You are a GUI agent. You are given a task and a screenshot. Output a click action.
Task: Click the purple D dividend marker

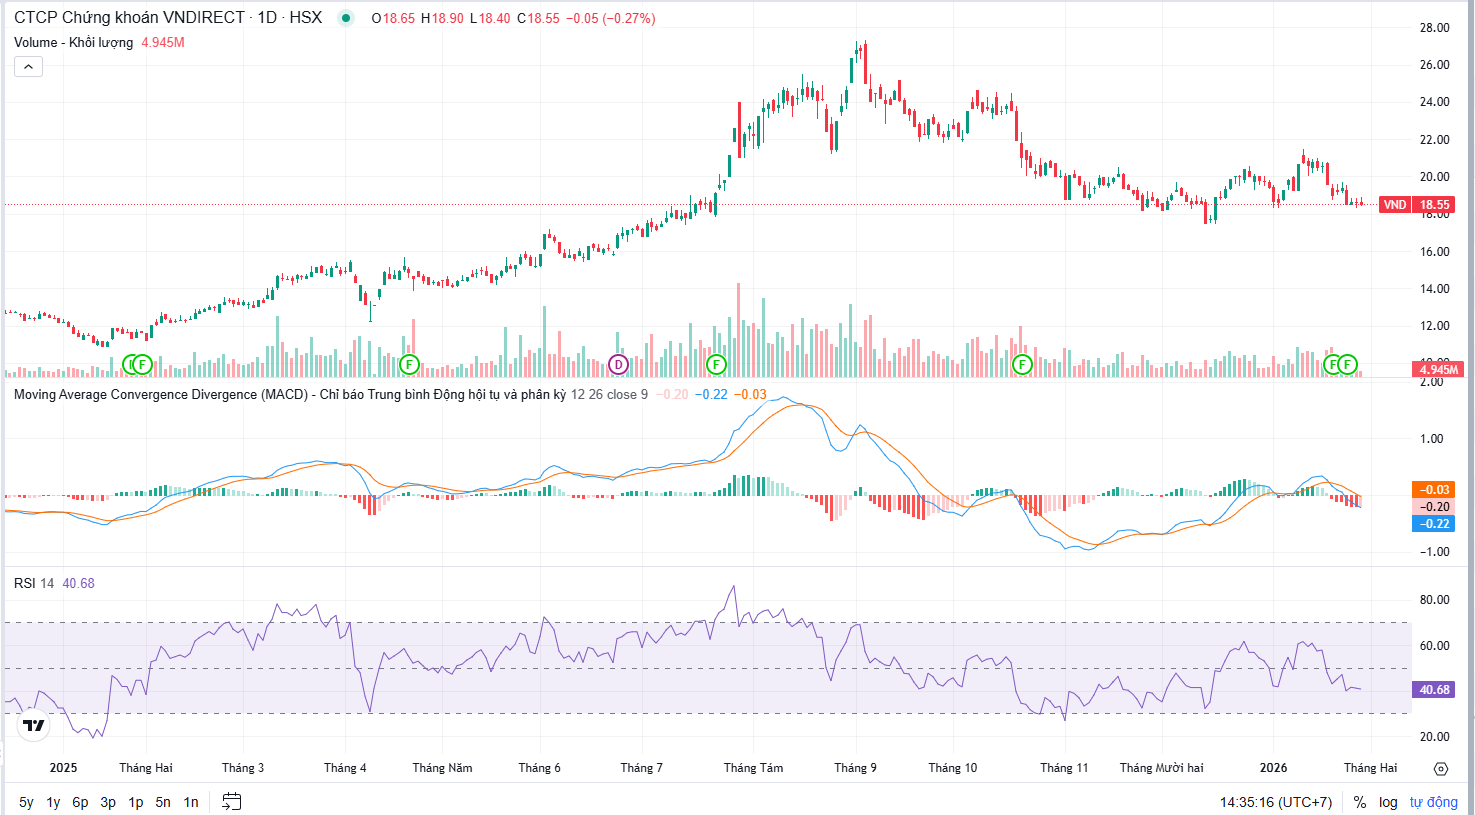(x=618, y=365)
